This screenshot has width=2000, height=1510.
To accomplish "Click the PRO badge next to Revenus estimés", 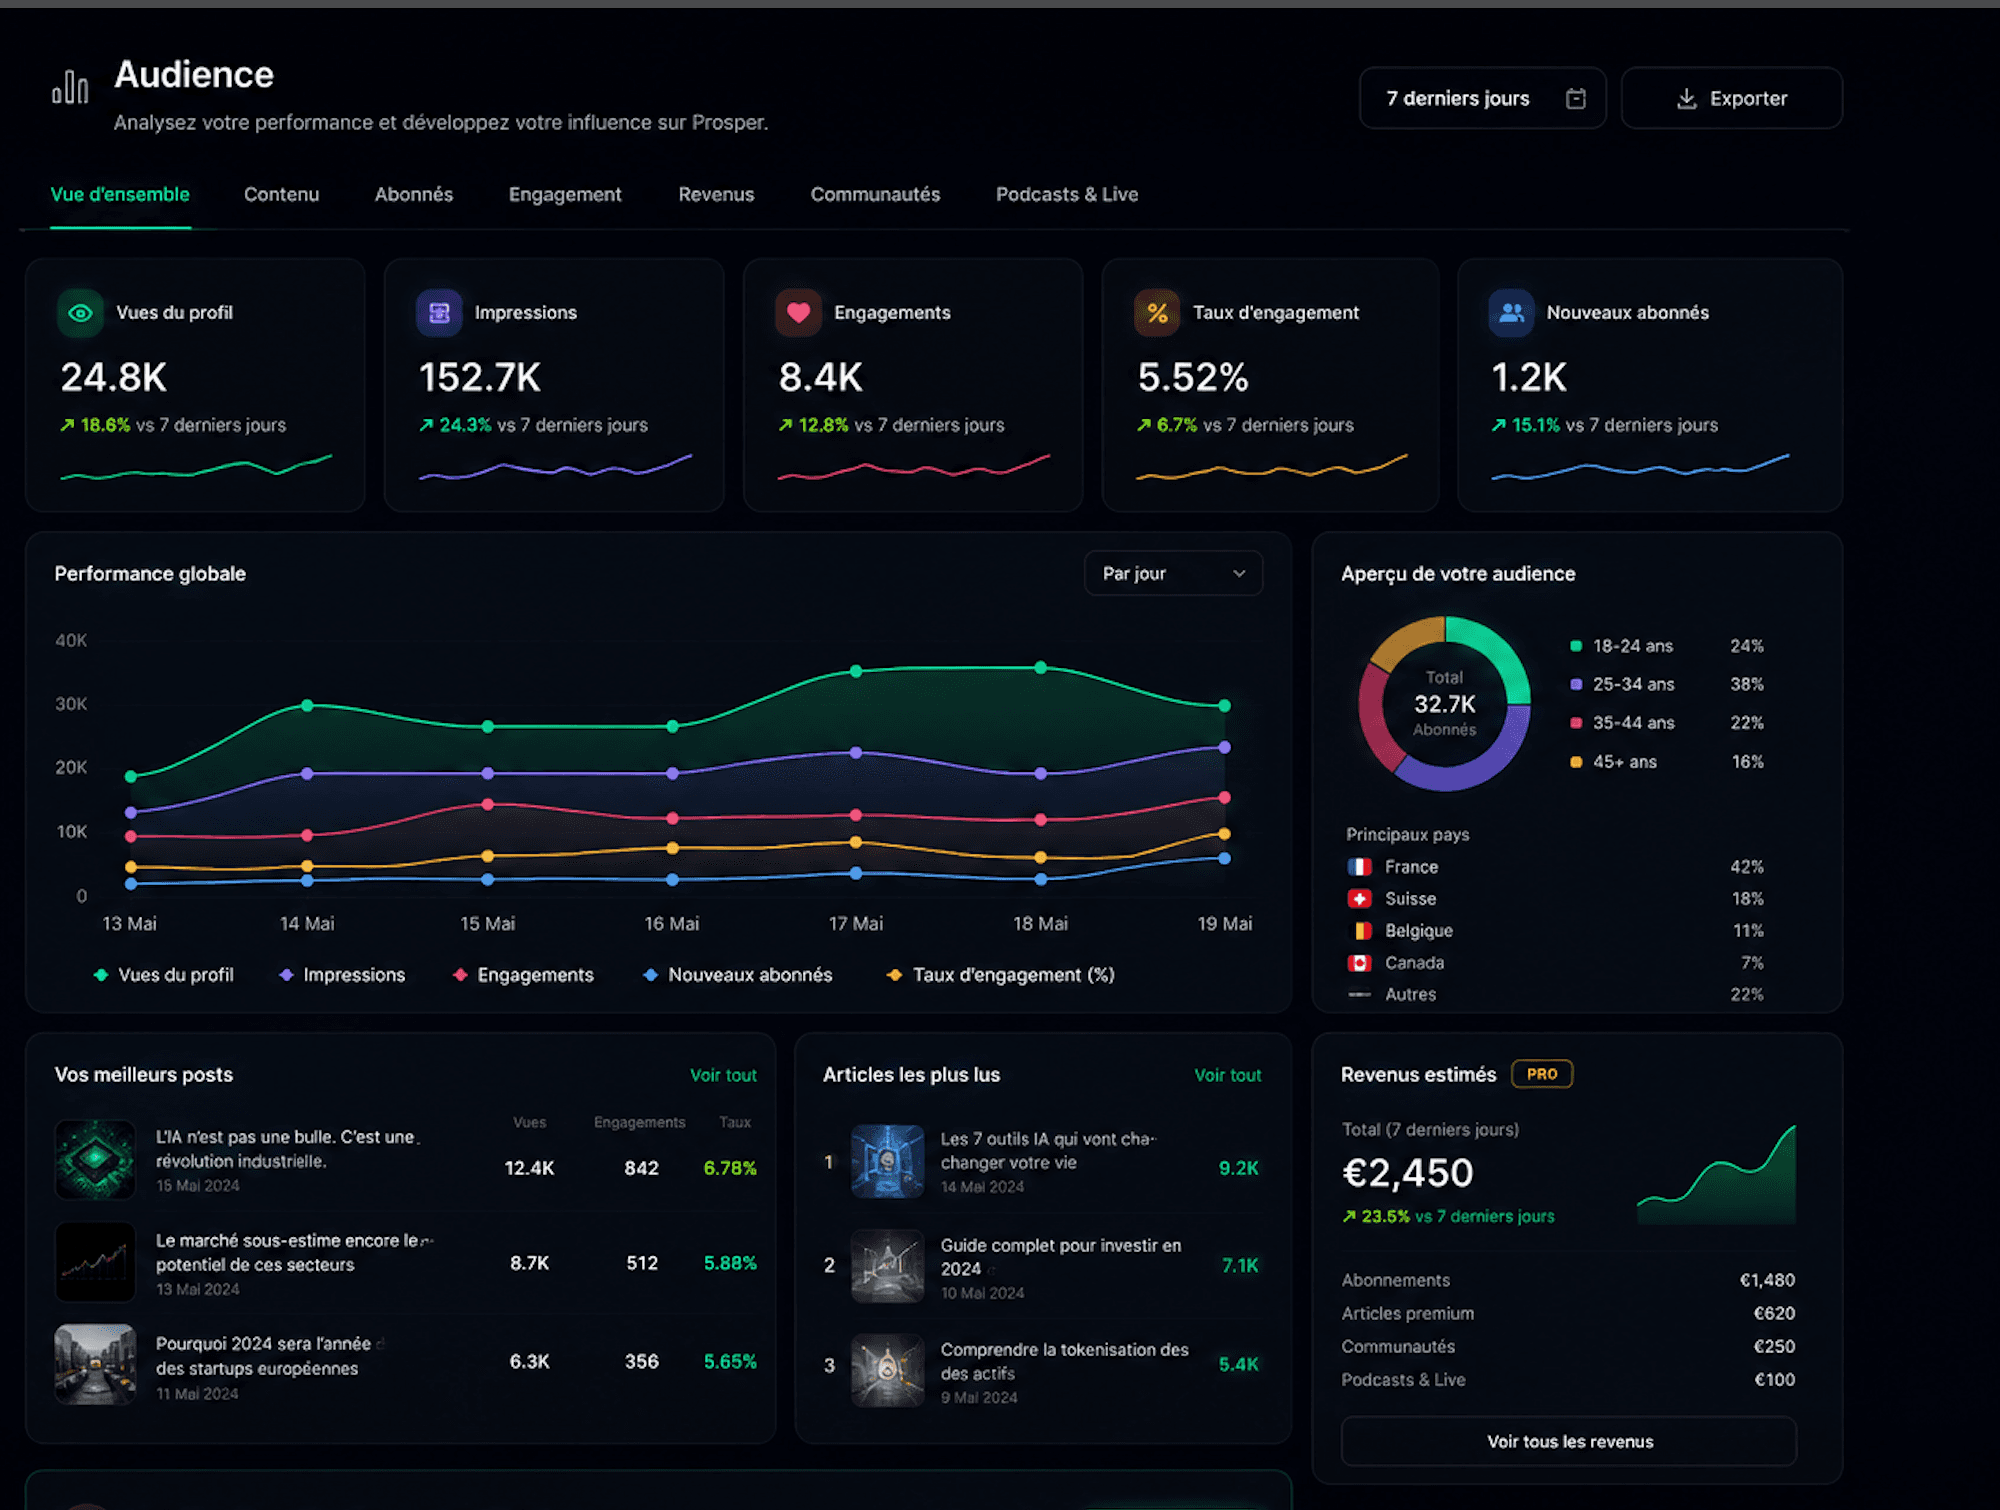I will pos(1542,1074).
